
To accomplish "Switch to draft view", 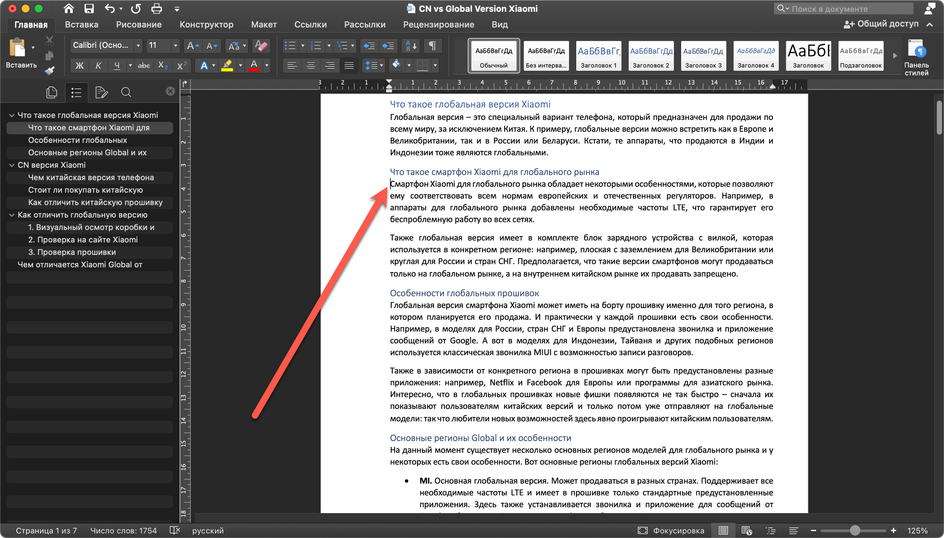I will 793,530.
